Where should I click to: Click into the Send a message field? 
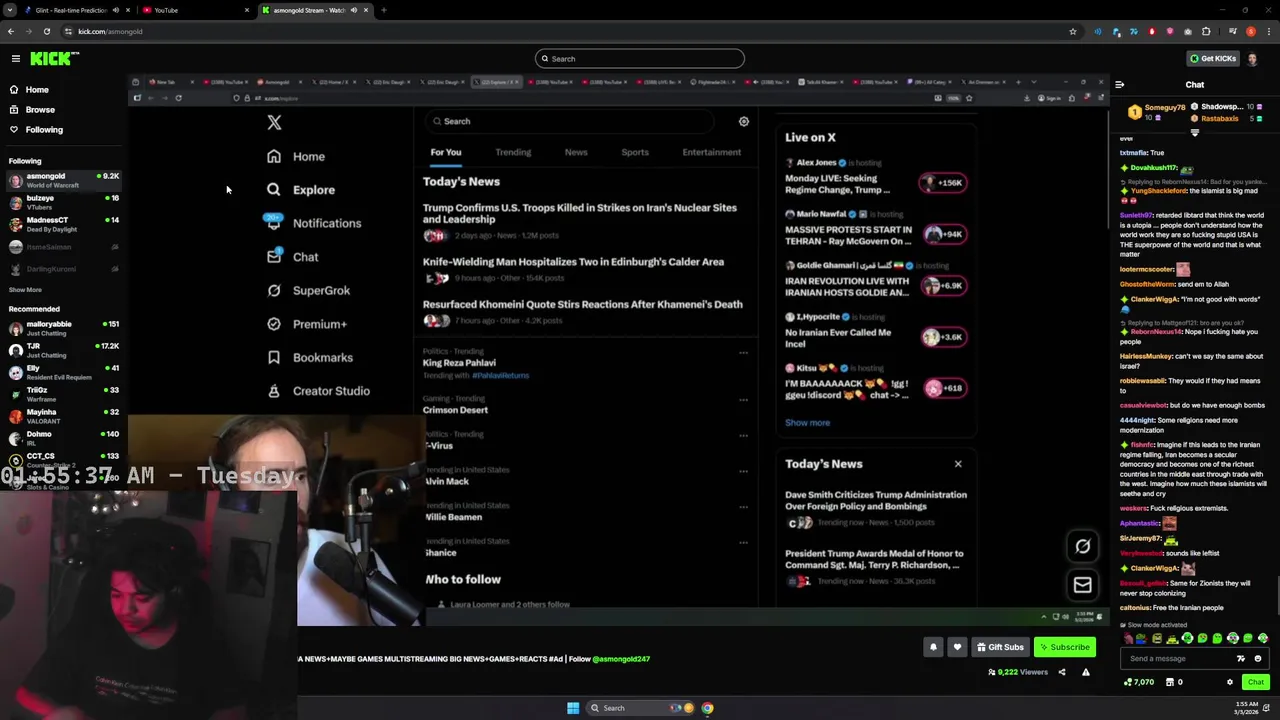(x=1178, y=659)
